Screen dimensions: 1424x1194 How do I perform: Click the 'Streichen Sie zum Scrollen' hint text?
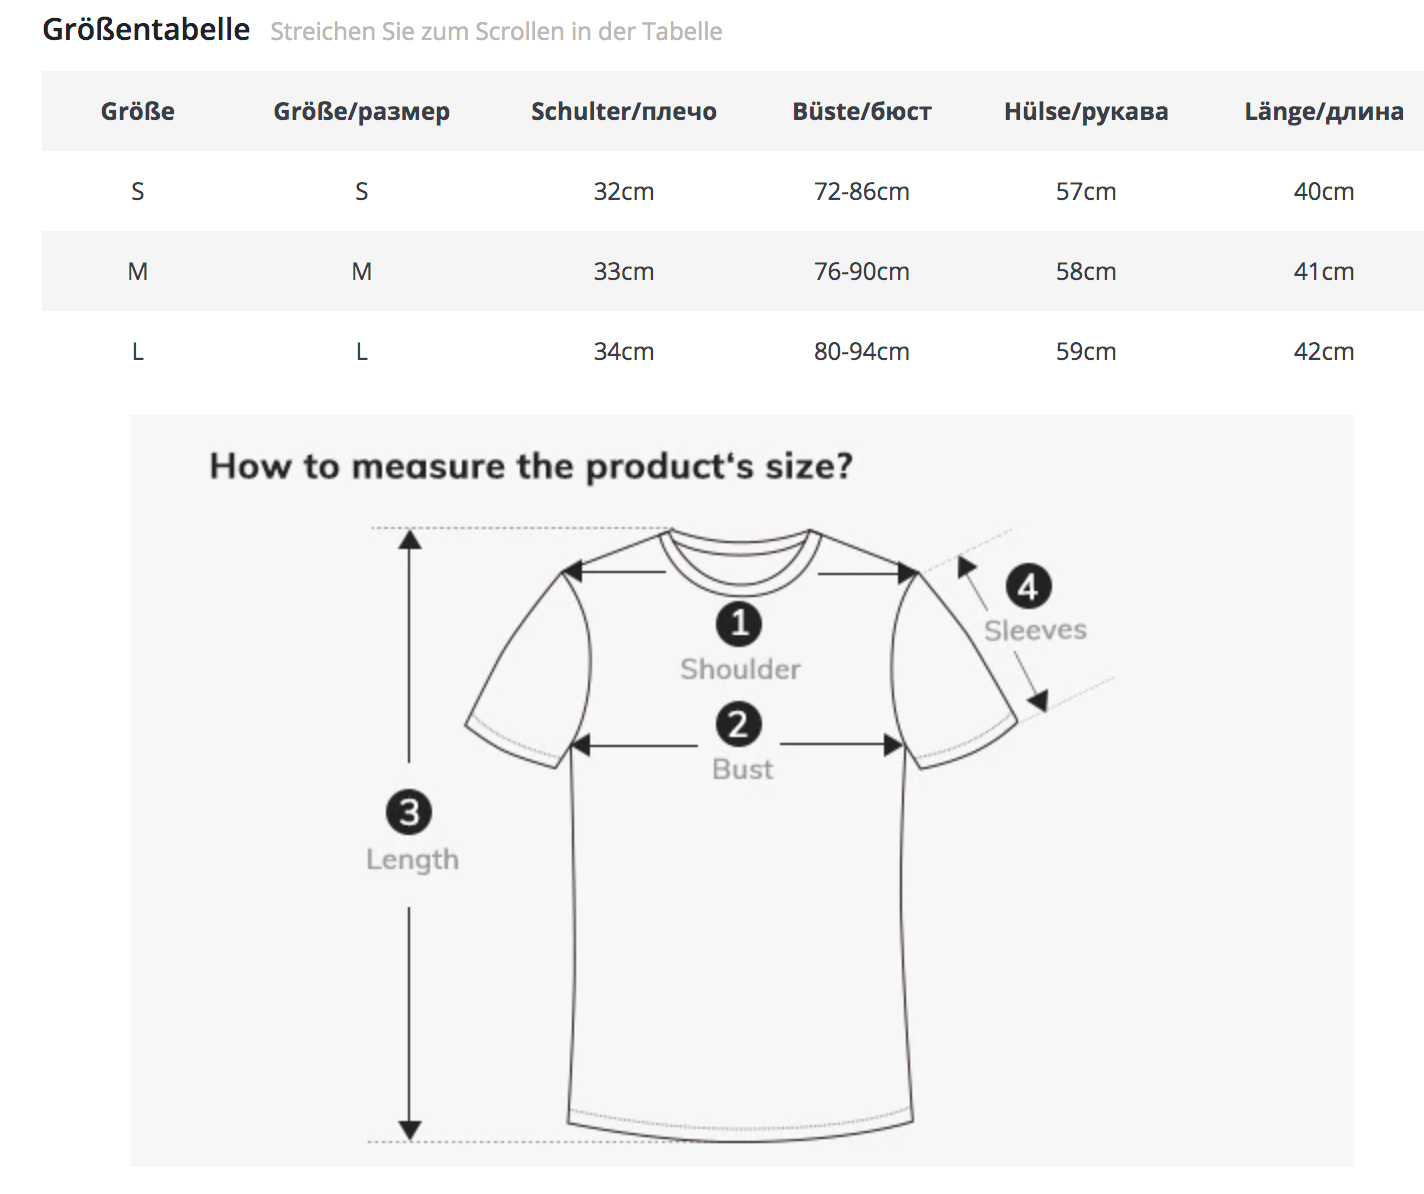point(496,31)
